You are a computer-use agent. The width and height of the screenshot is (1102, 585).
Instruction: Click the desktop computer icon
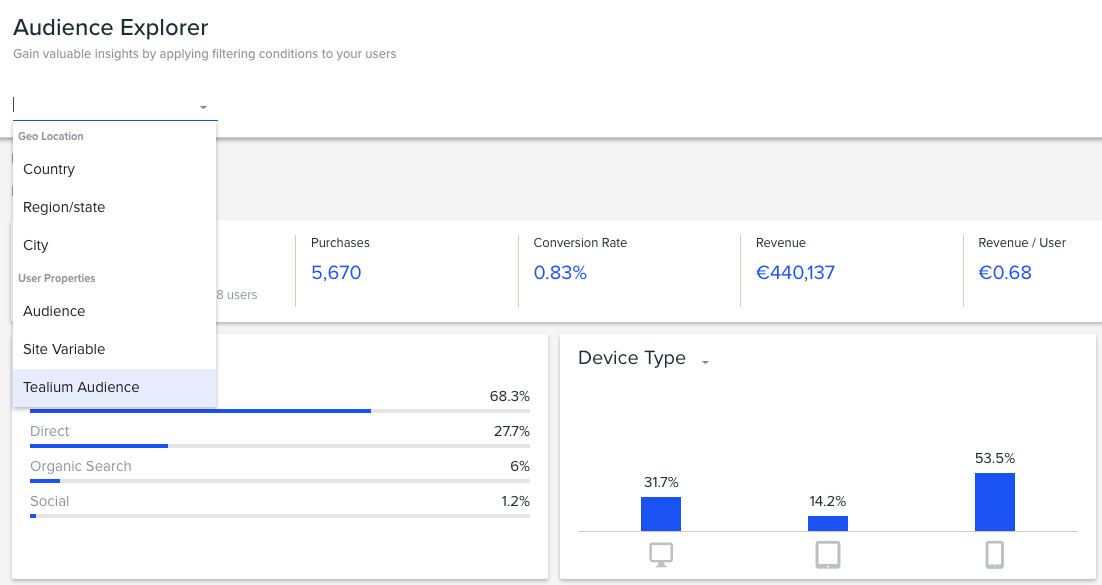tap(661, 554)
